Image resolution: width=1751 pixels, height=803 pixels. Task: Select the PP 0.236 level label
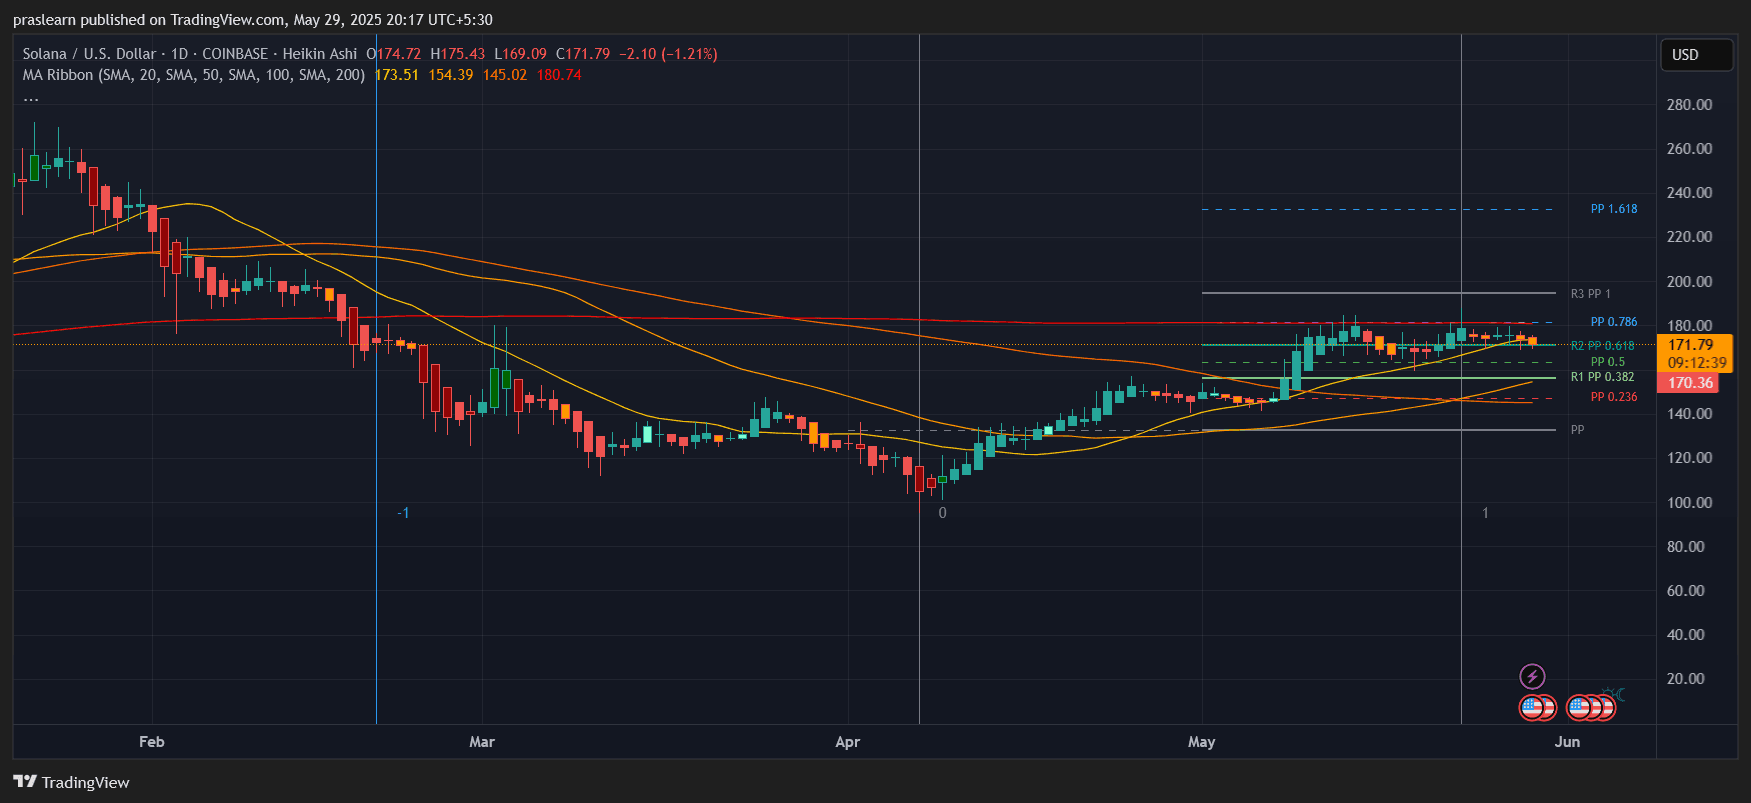pos(1614,397)
